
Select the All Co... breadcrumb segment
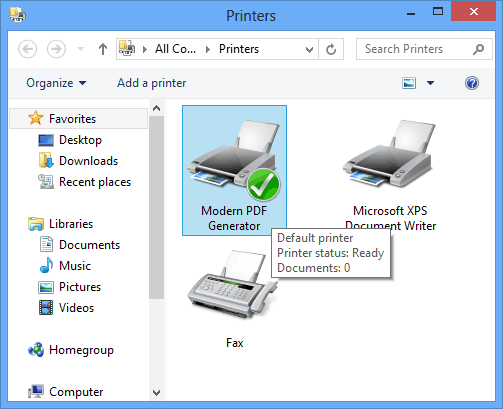point(175,49)
